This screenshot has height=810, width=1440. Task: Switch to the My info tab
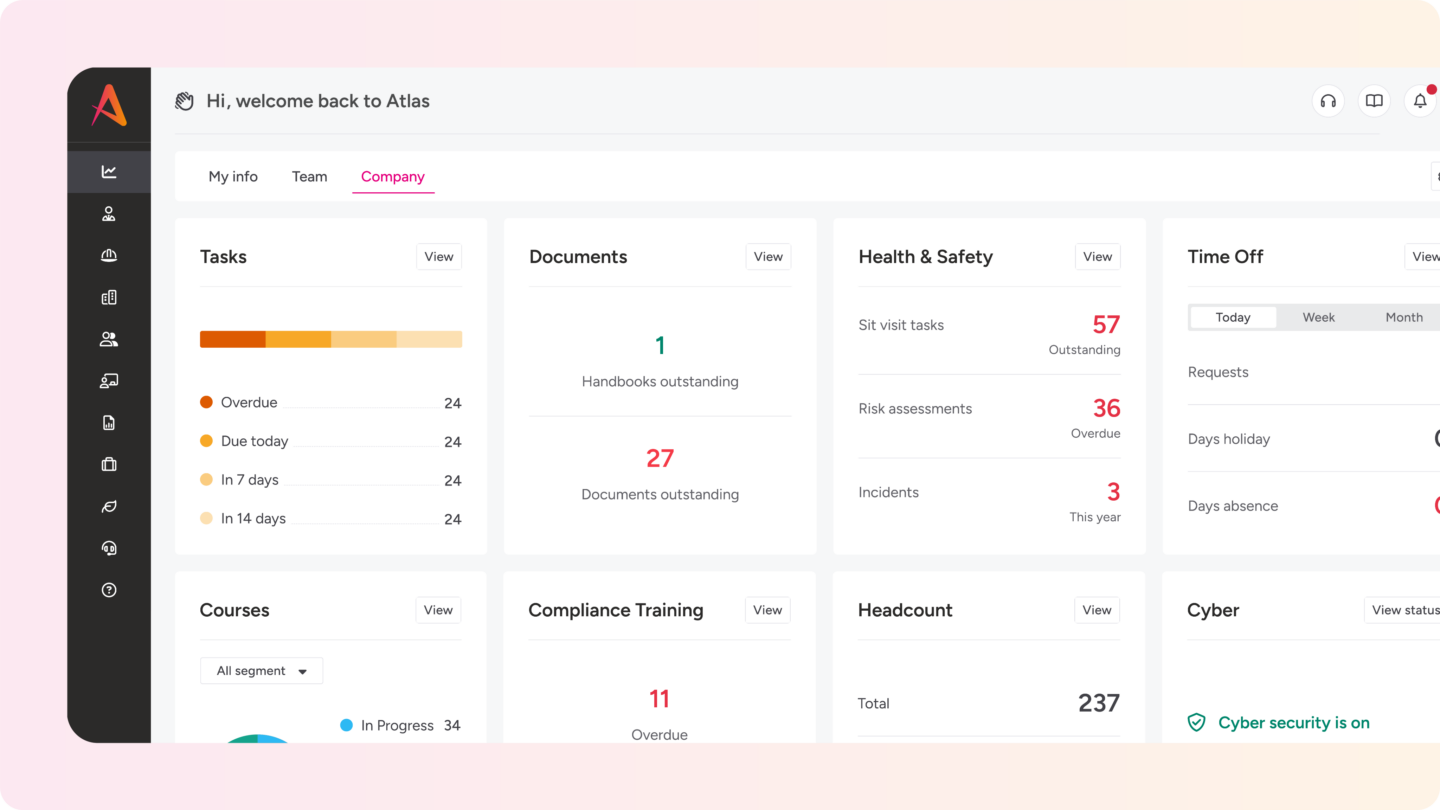point(233,177)
